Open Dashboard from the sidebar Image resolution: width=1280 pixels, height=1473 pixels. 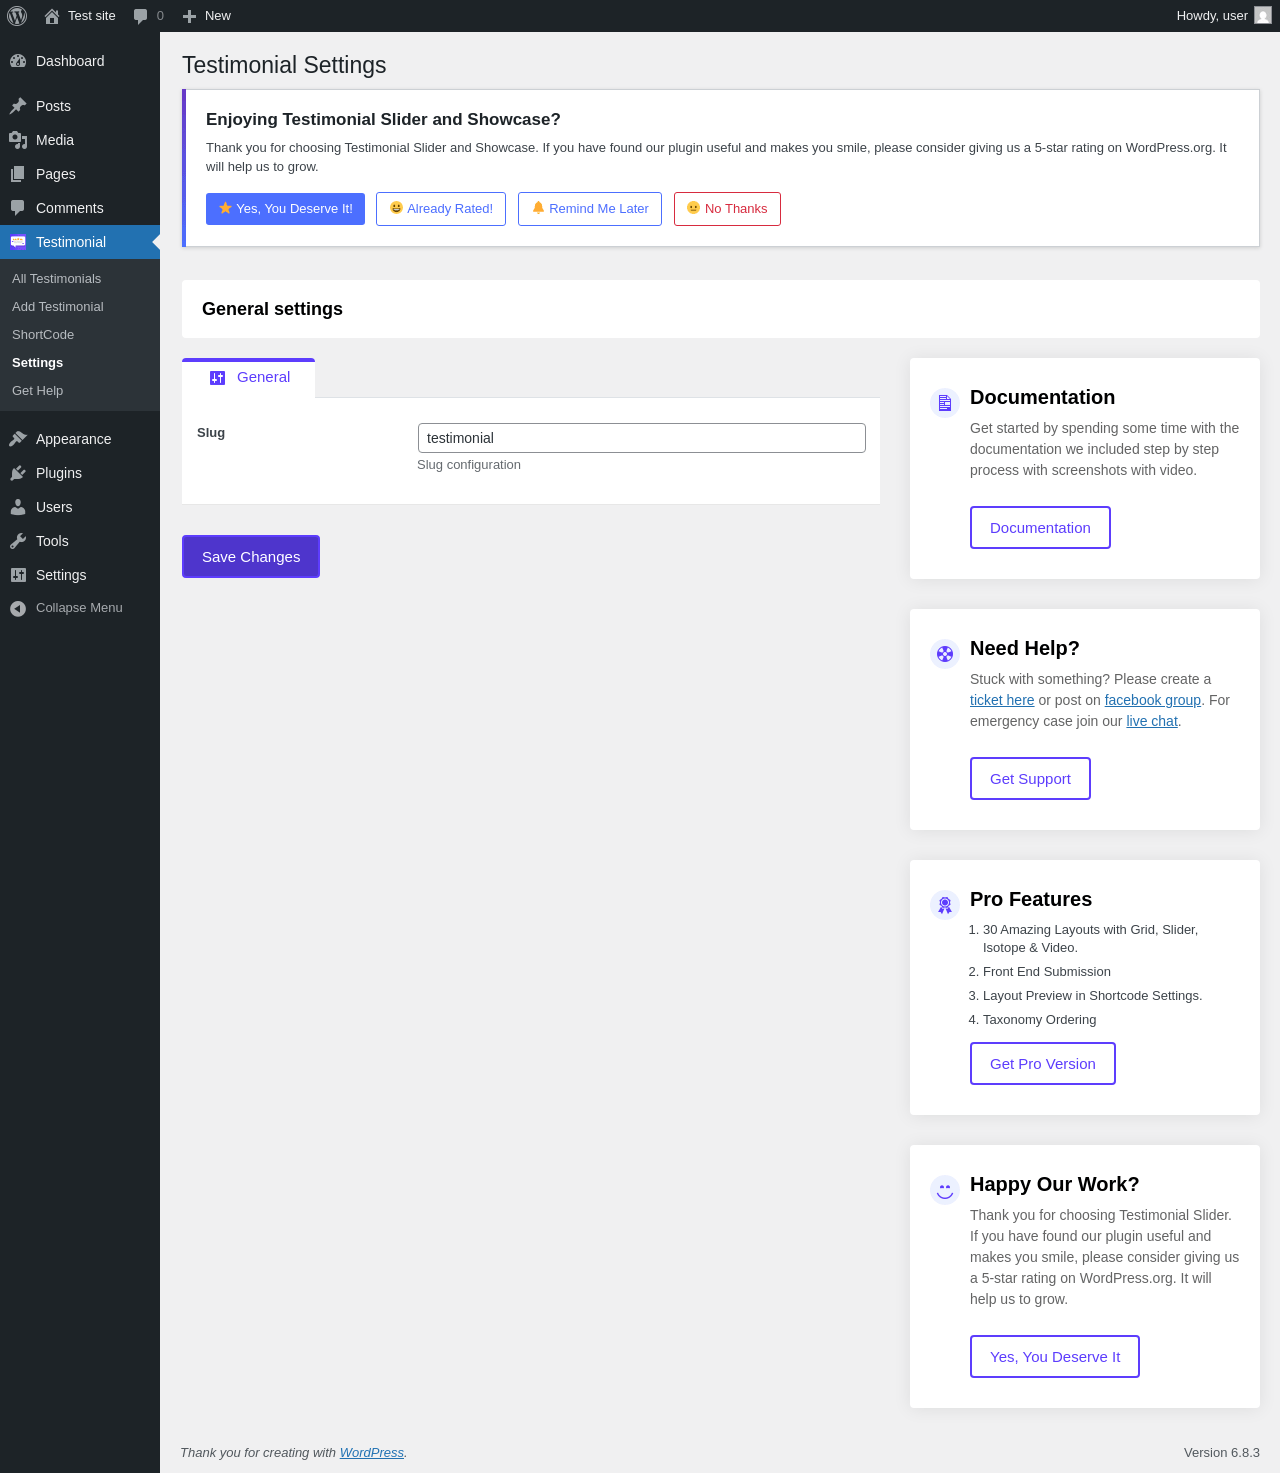pyautogui.click(x=80, y=61)
